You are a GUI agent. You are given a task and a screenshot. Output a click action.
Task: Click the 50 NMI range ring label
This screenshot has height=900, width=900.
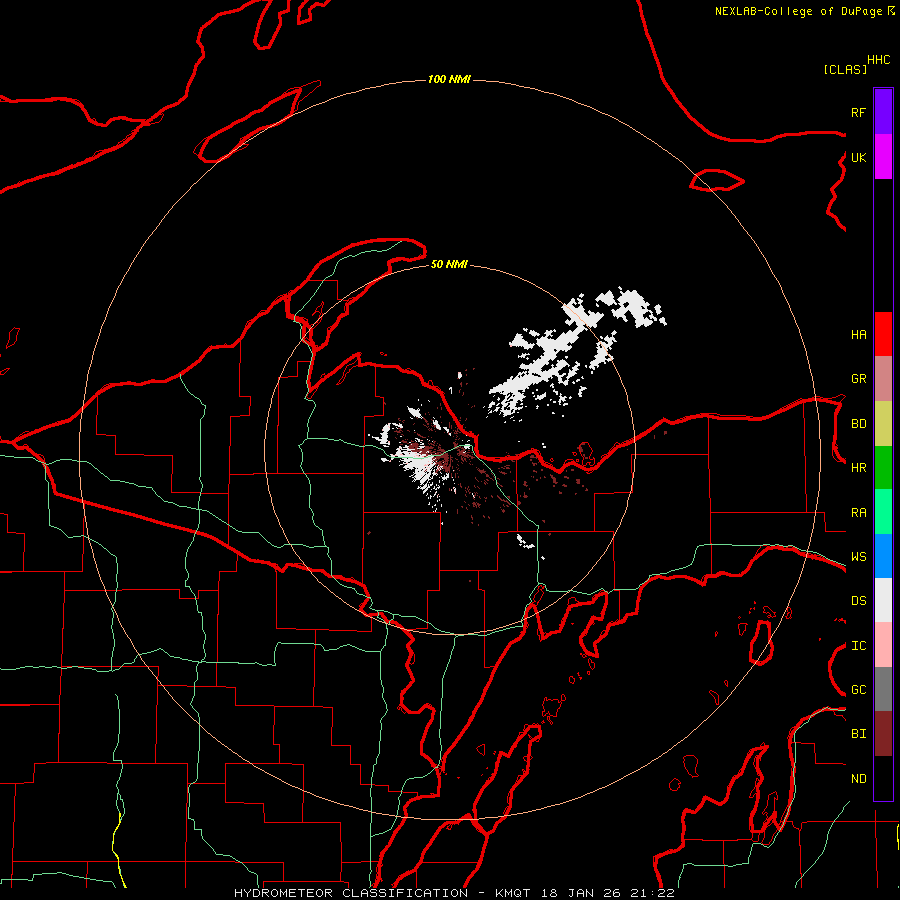point(449,264)
